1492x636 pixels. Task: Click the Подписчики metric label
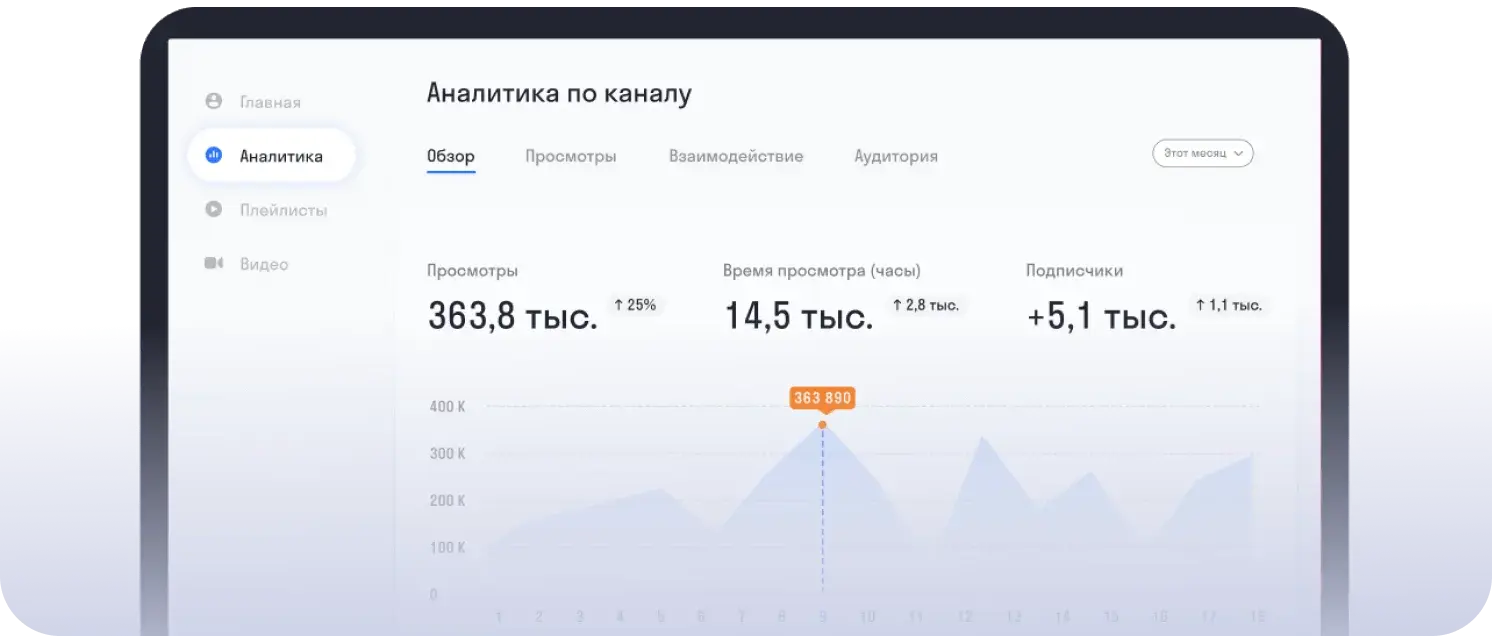1074,271
